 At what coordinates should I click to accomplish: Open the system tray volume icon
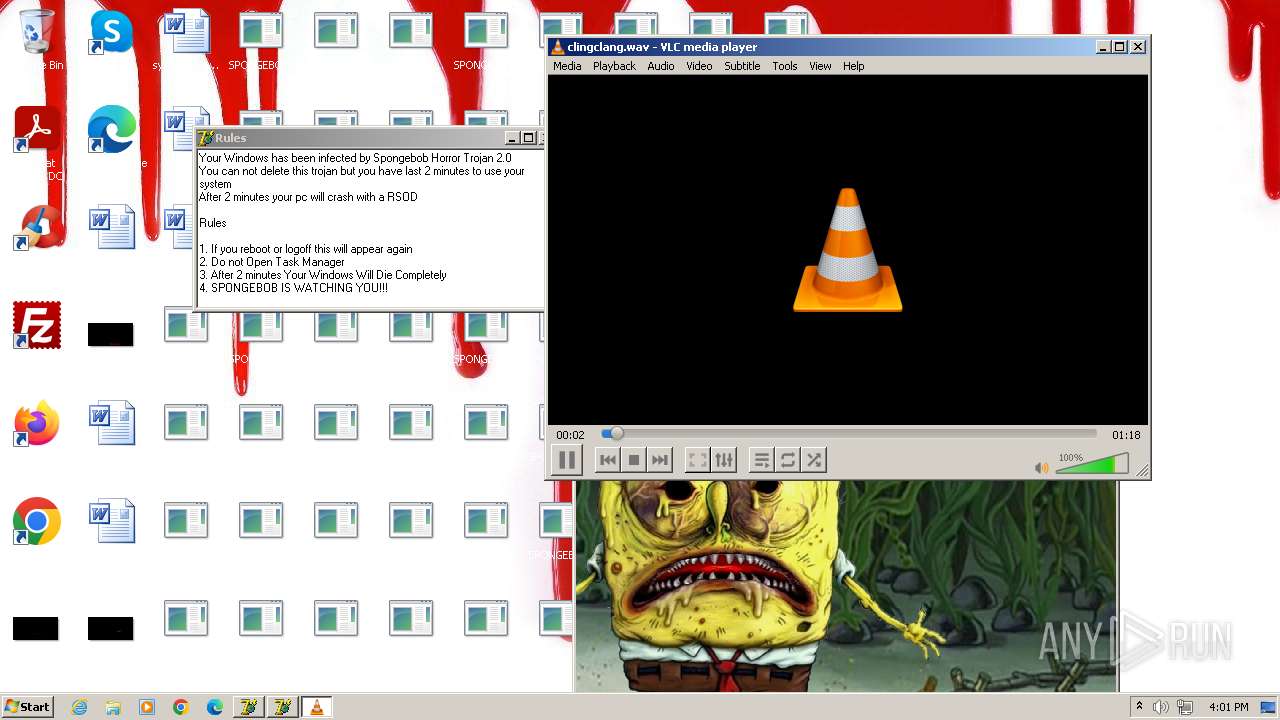(1161, 707)
